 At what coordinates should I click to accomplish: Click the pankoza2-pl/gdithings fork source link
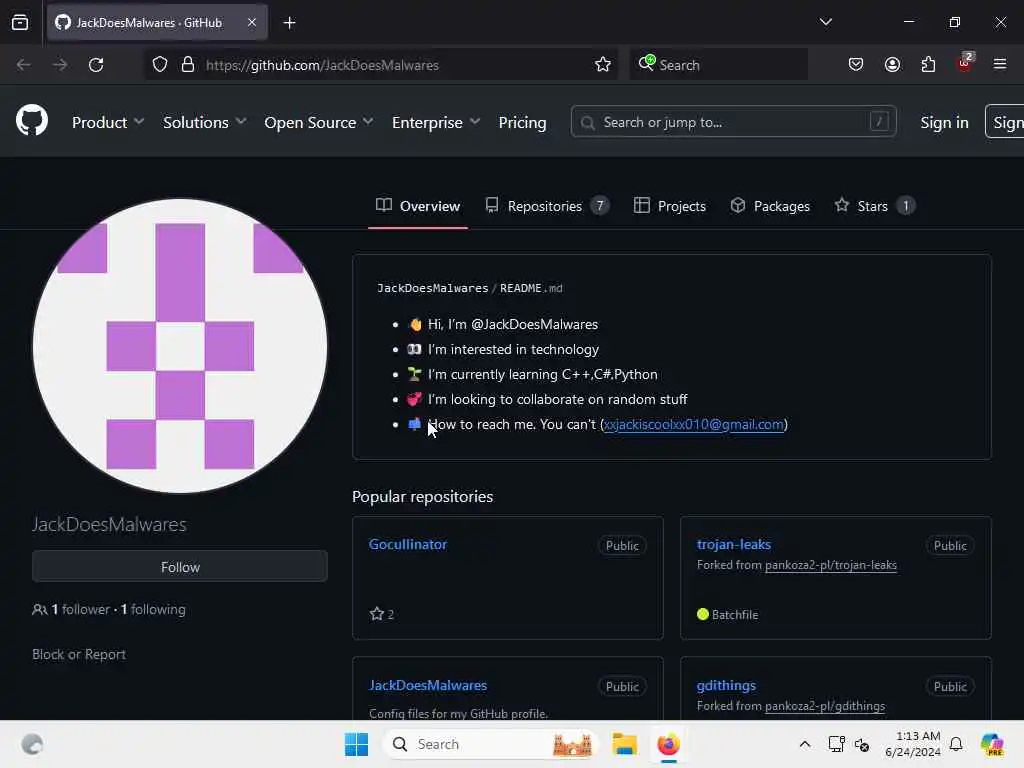click(x=825, y=706)
